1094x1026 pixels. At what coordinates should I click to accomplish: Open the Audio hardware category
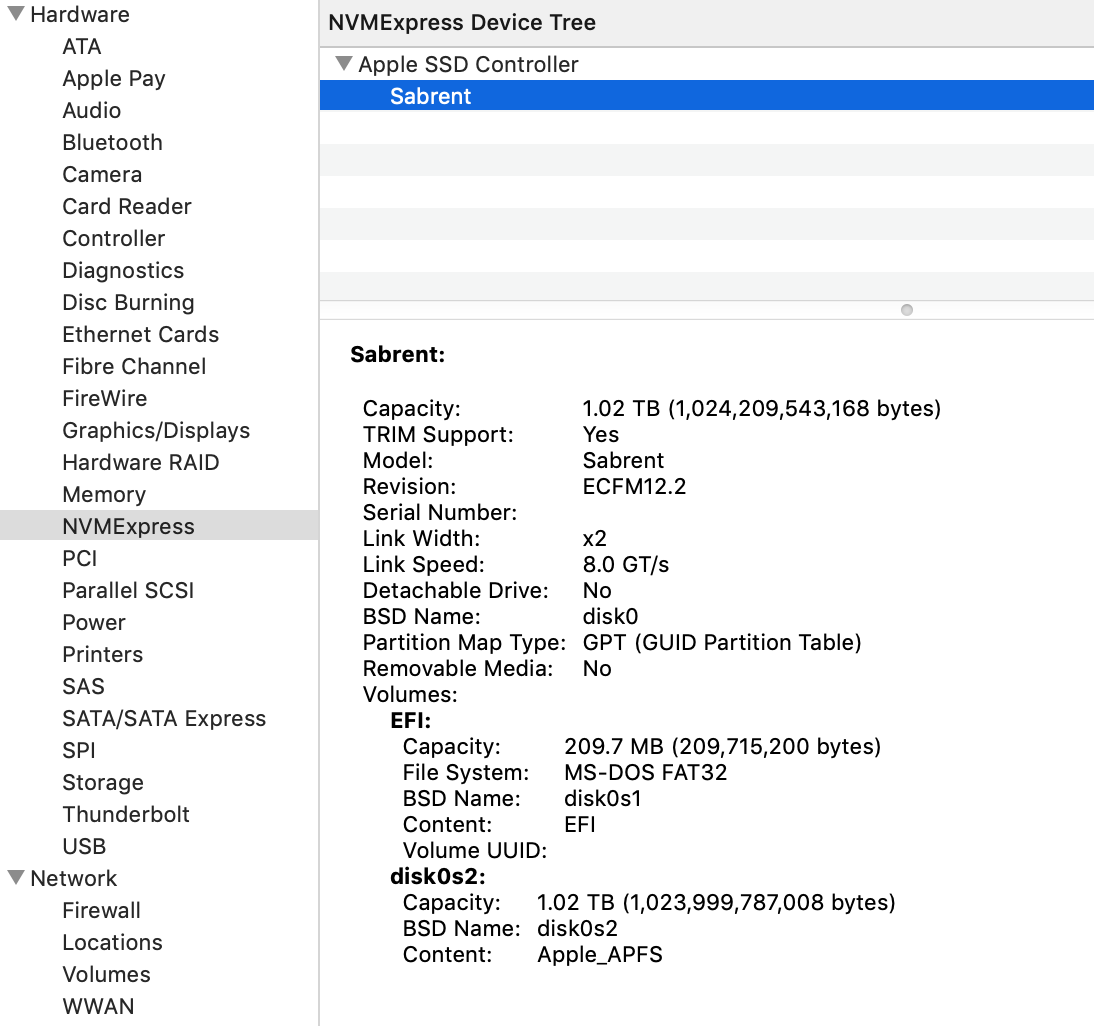(x=91, y=110)
